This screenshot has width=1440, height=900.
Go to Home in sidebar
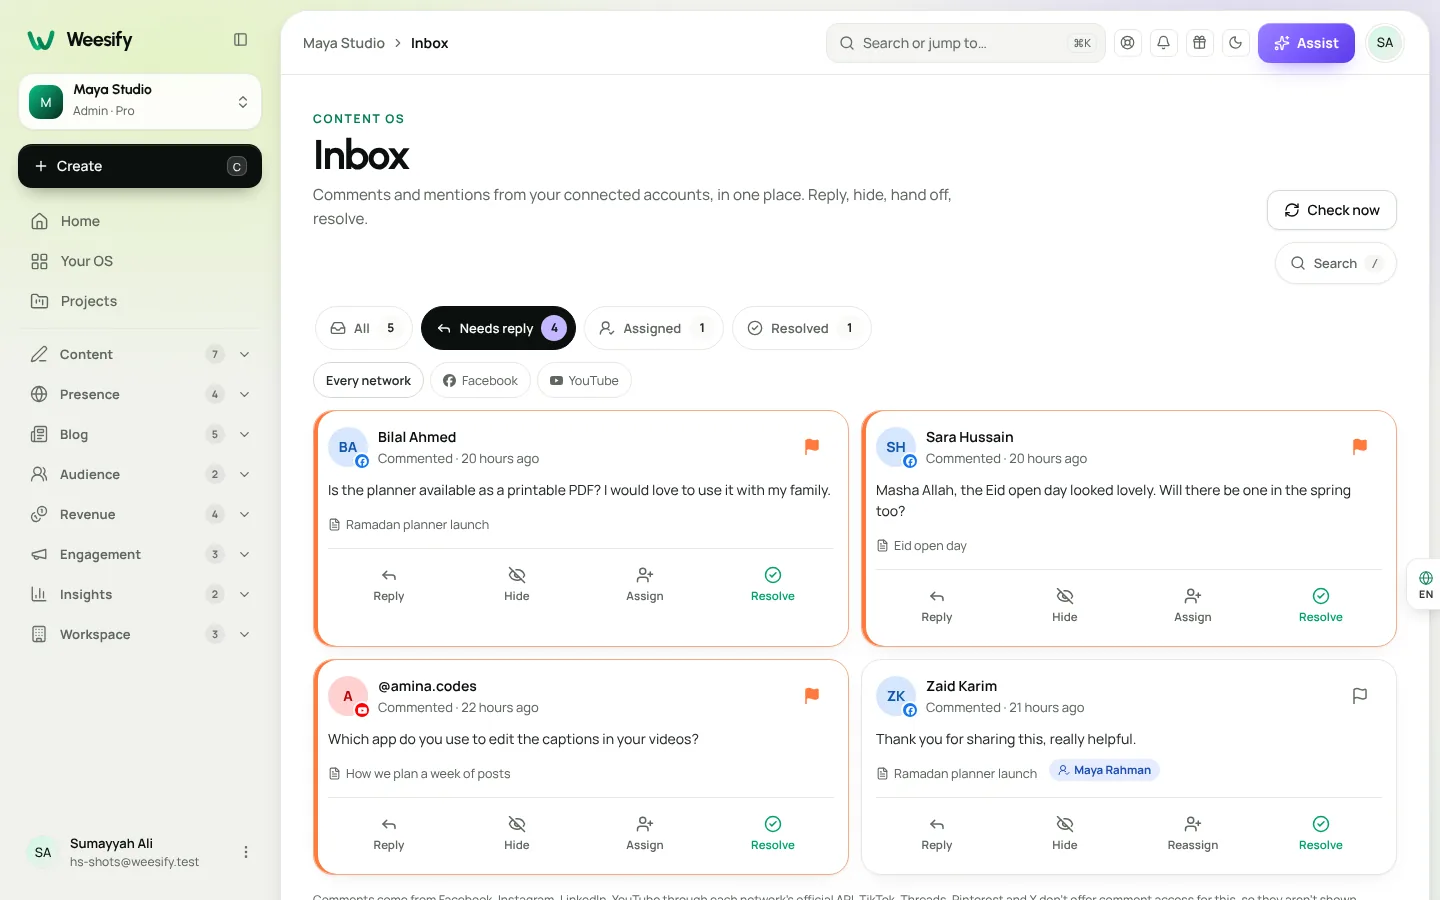140,221
